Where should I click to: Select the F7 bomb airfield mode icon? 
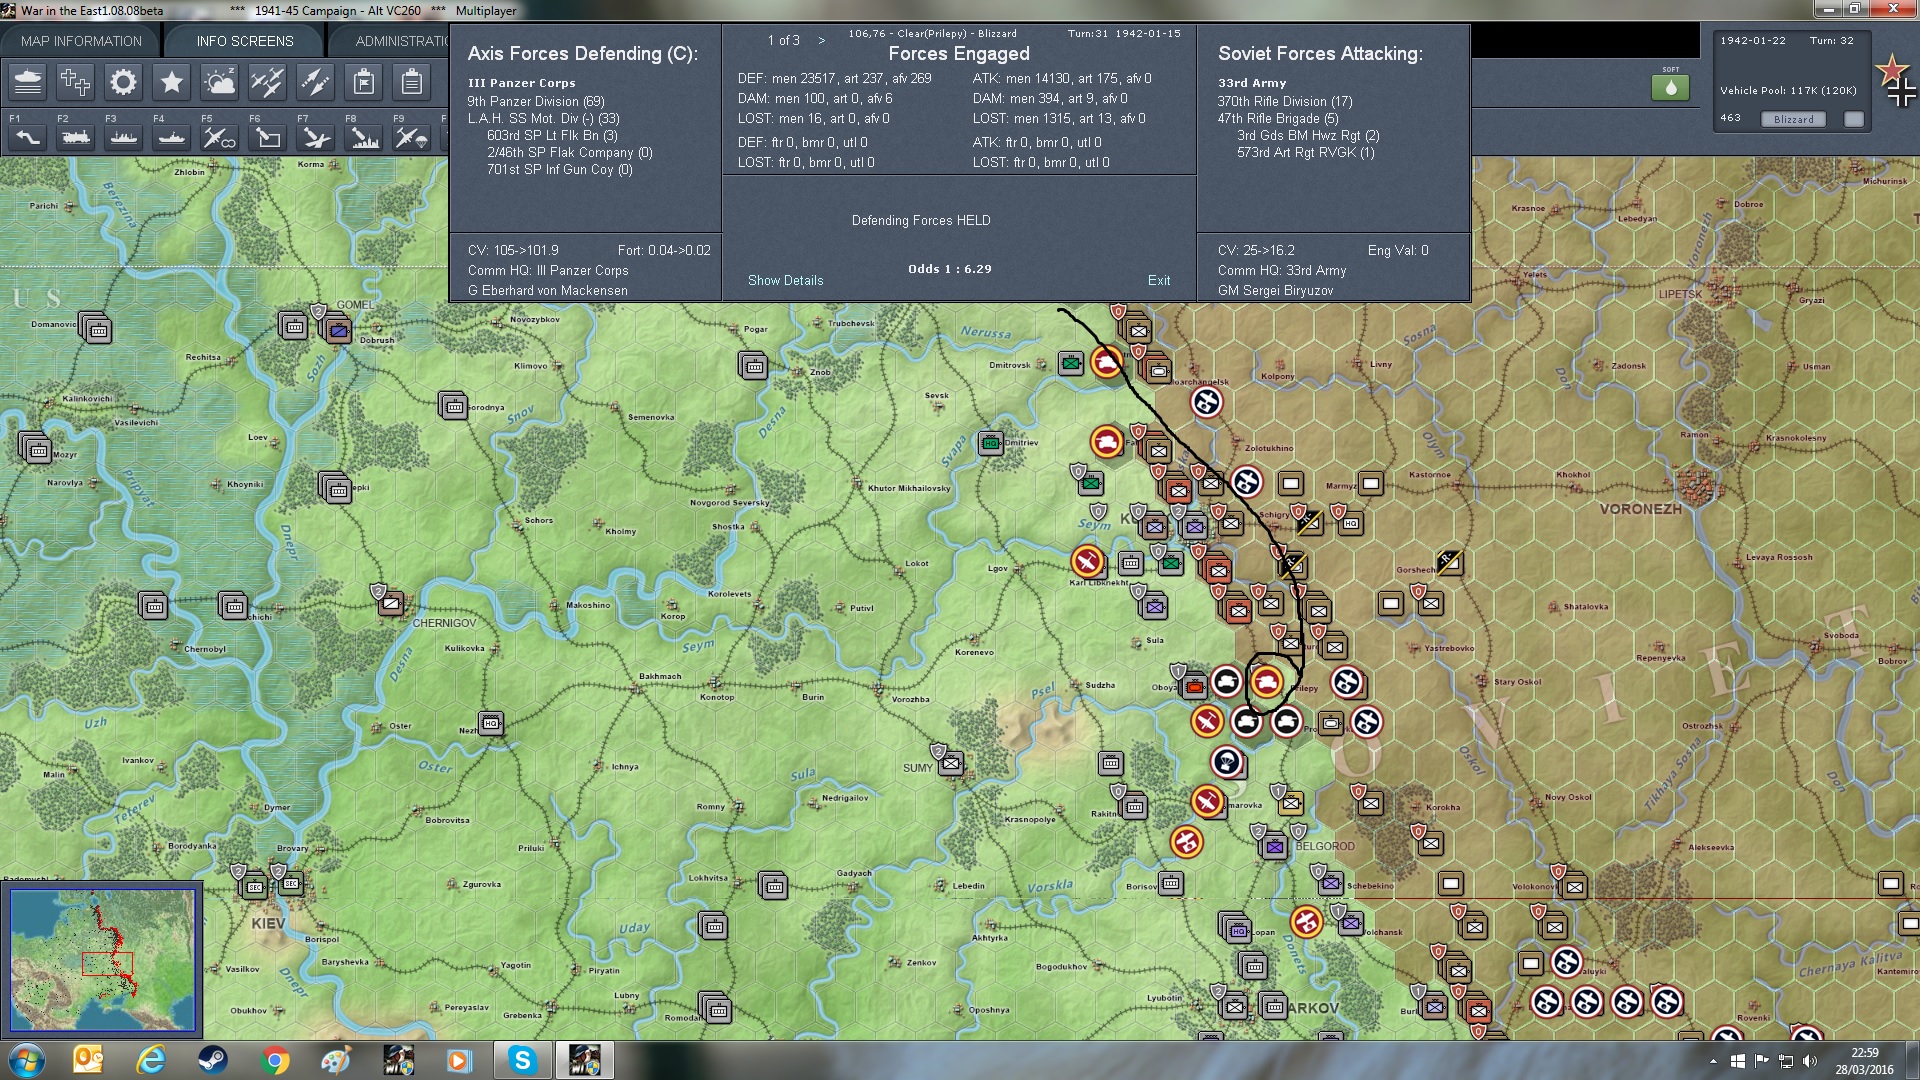[316, 138]
